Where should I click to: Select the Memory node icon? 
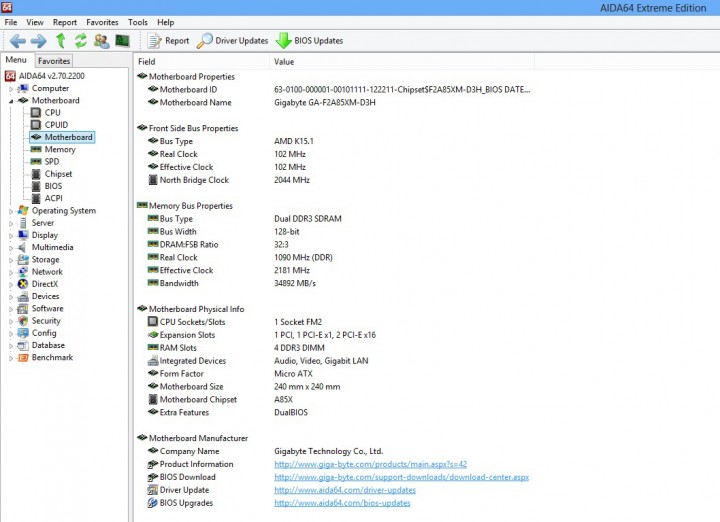pyautogui.click(x=36, y=149)
